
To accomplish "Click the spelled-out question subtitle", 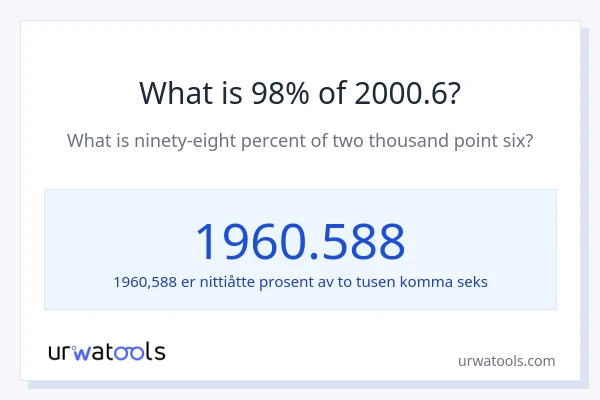I will [300, 141].
